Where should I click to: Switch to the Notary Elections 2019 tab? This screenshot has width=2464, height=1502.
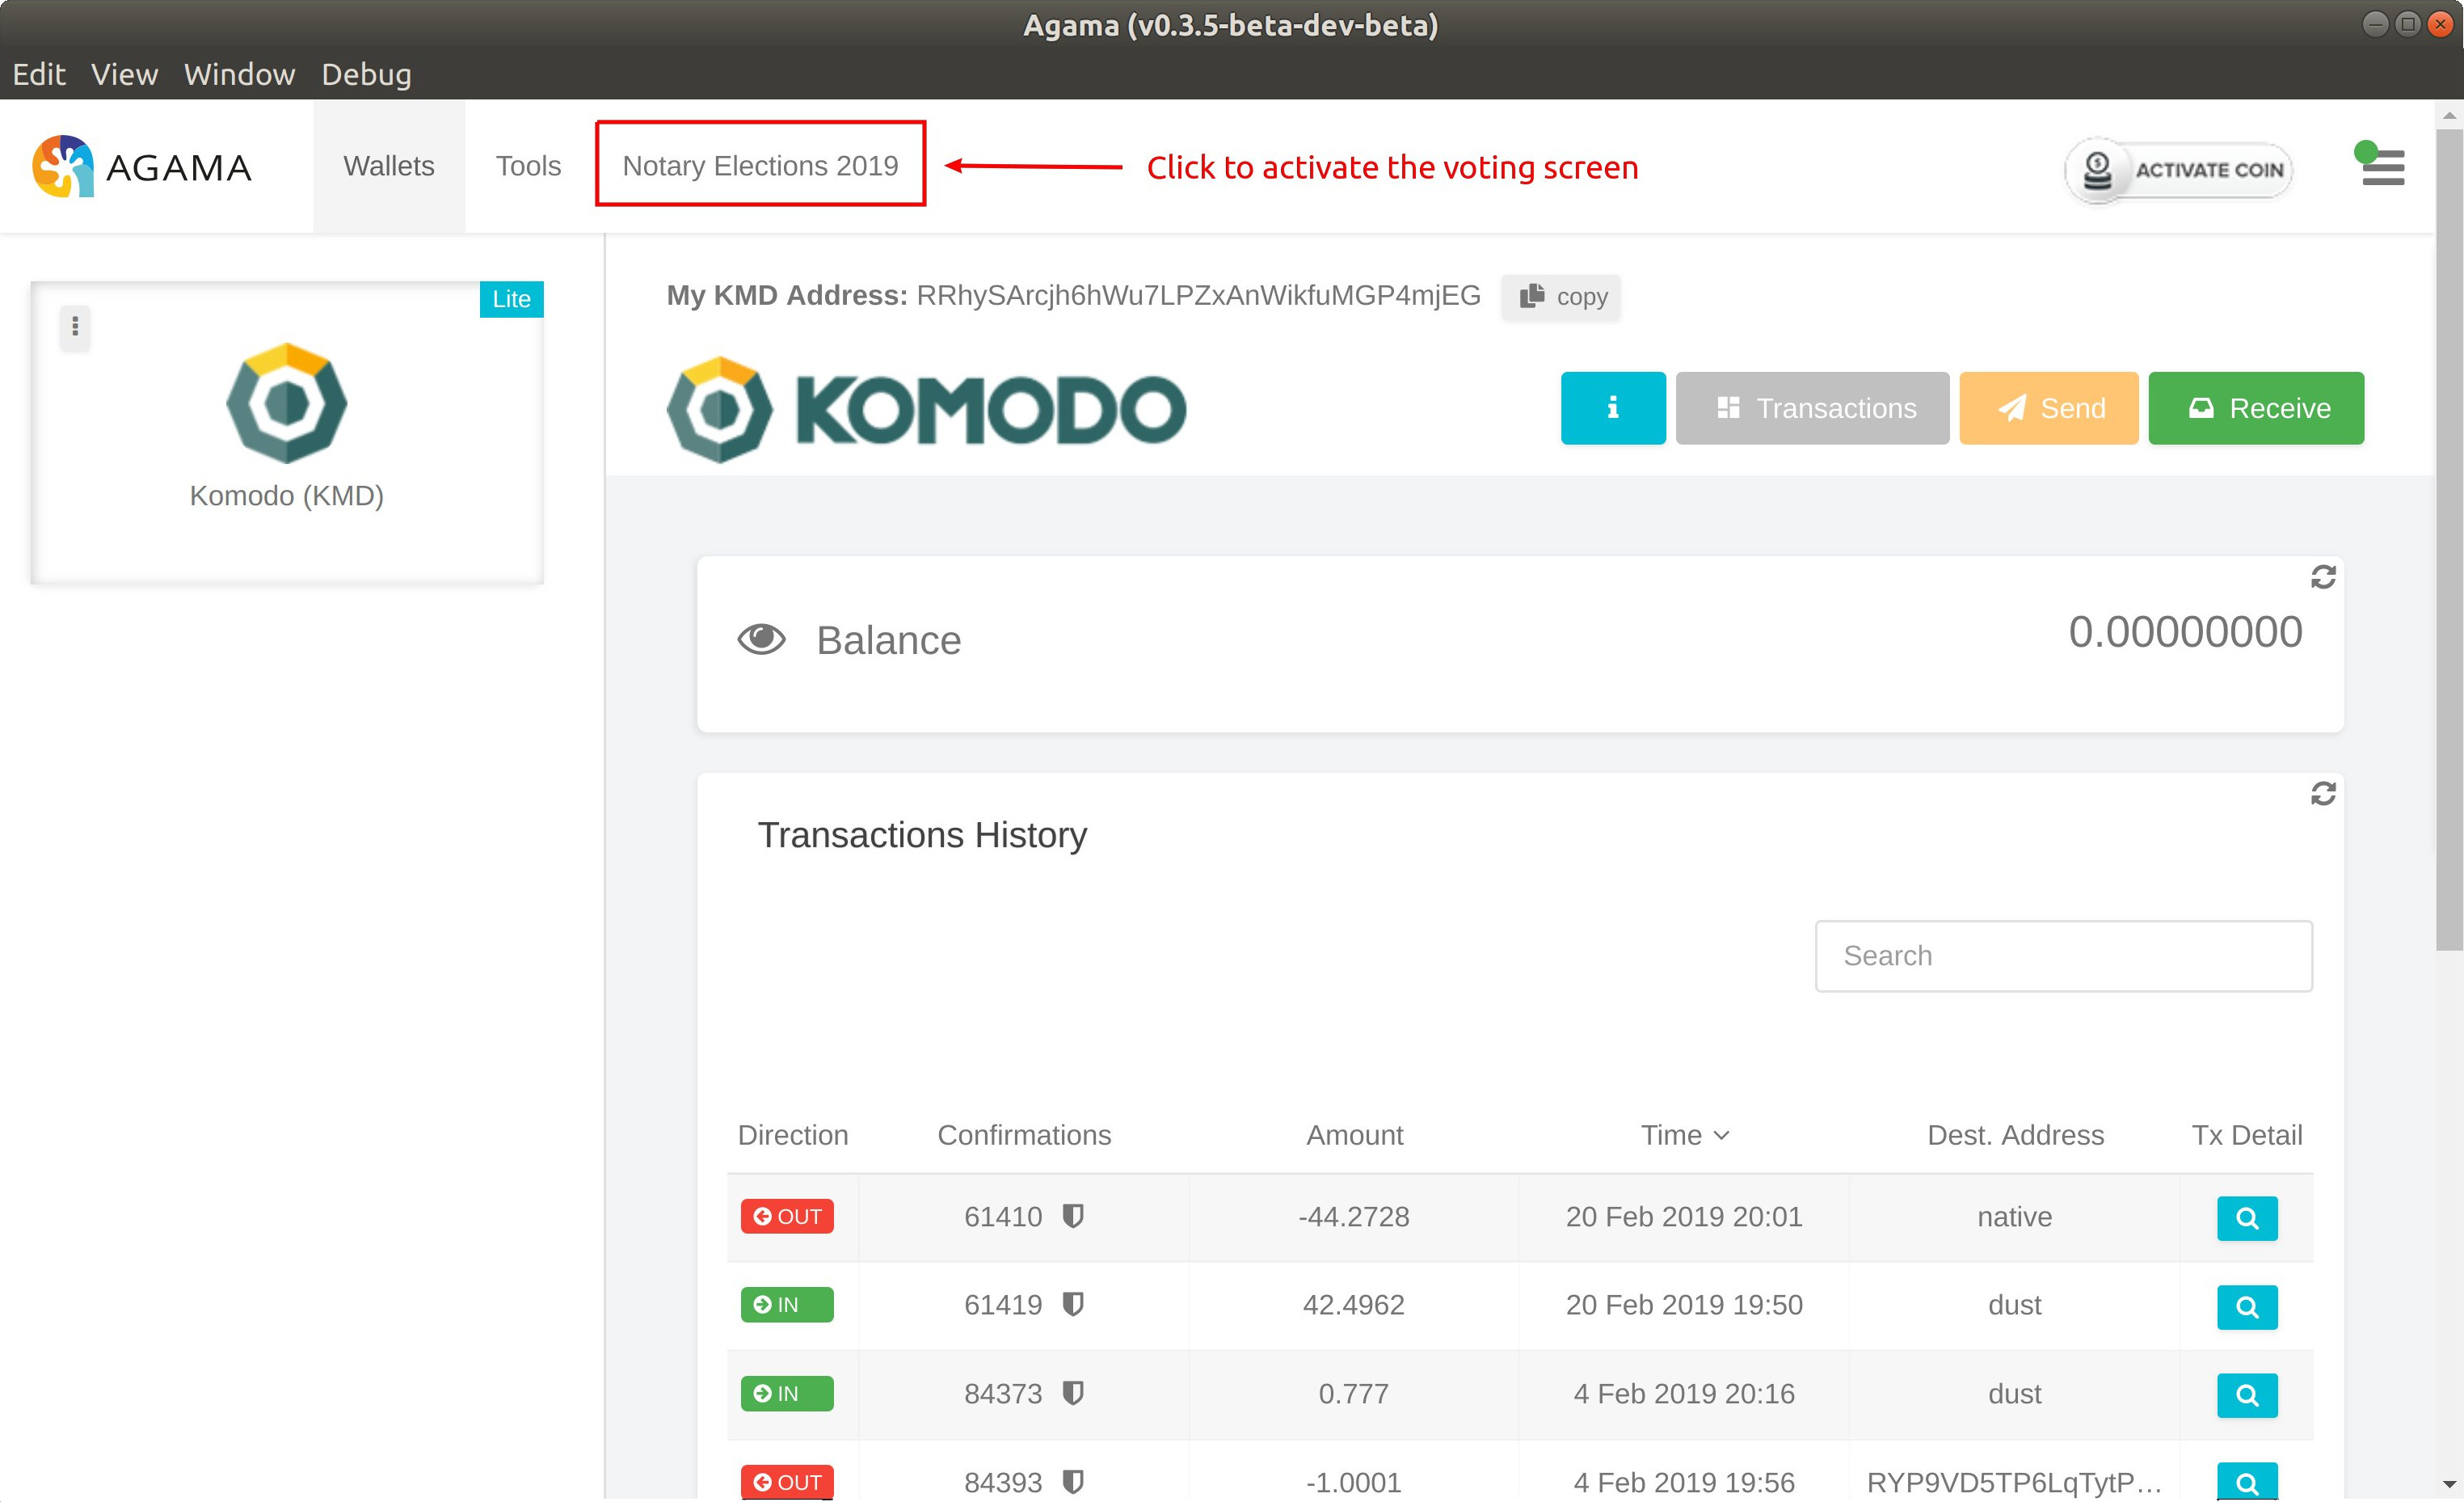tap(760, 165)
